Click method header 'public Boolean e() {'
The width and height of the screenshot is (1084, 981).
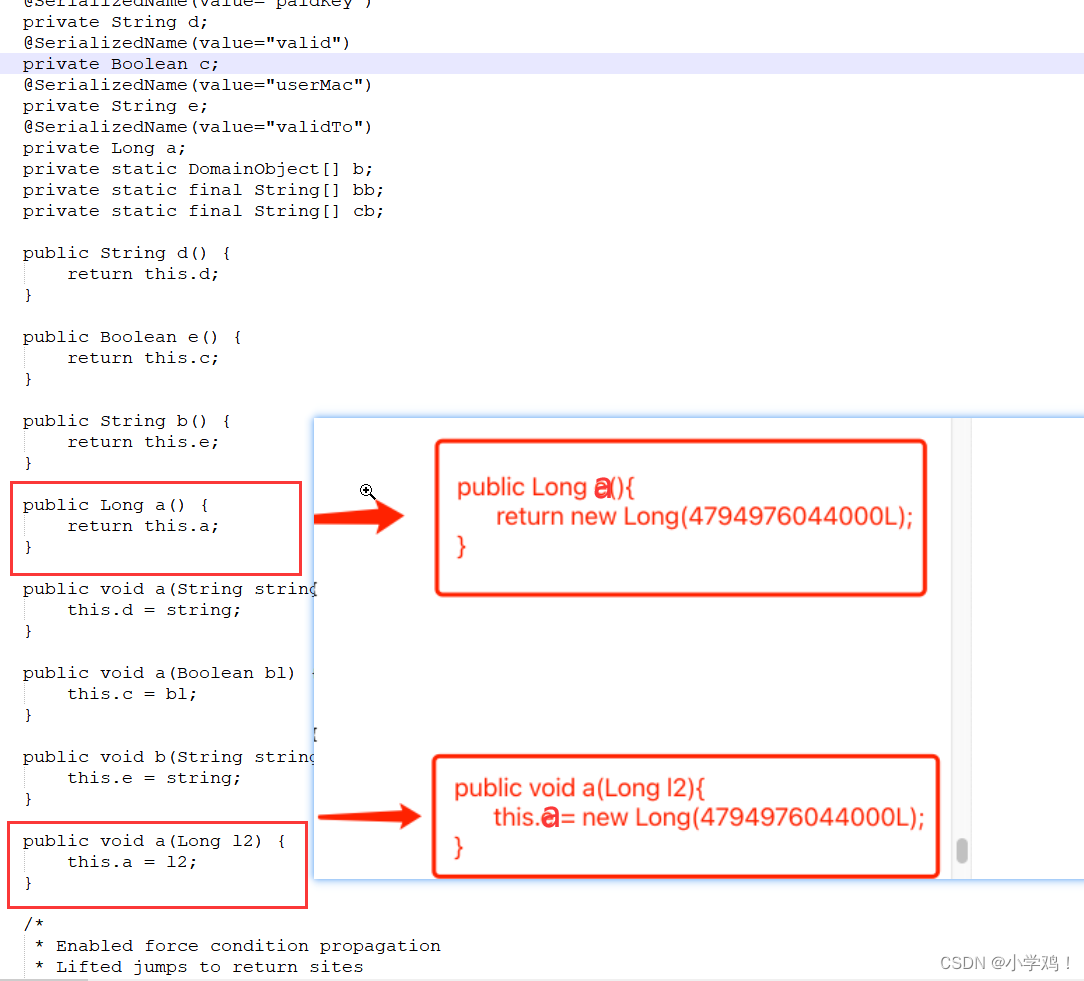[131, 337]
